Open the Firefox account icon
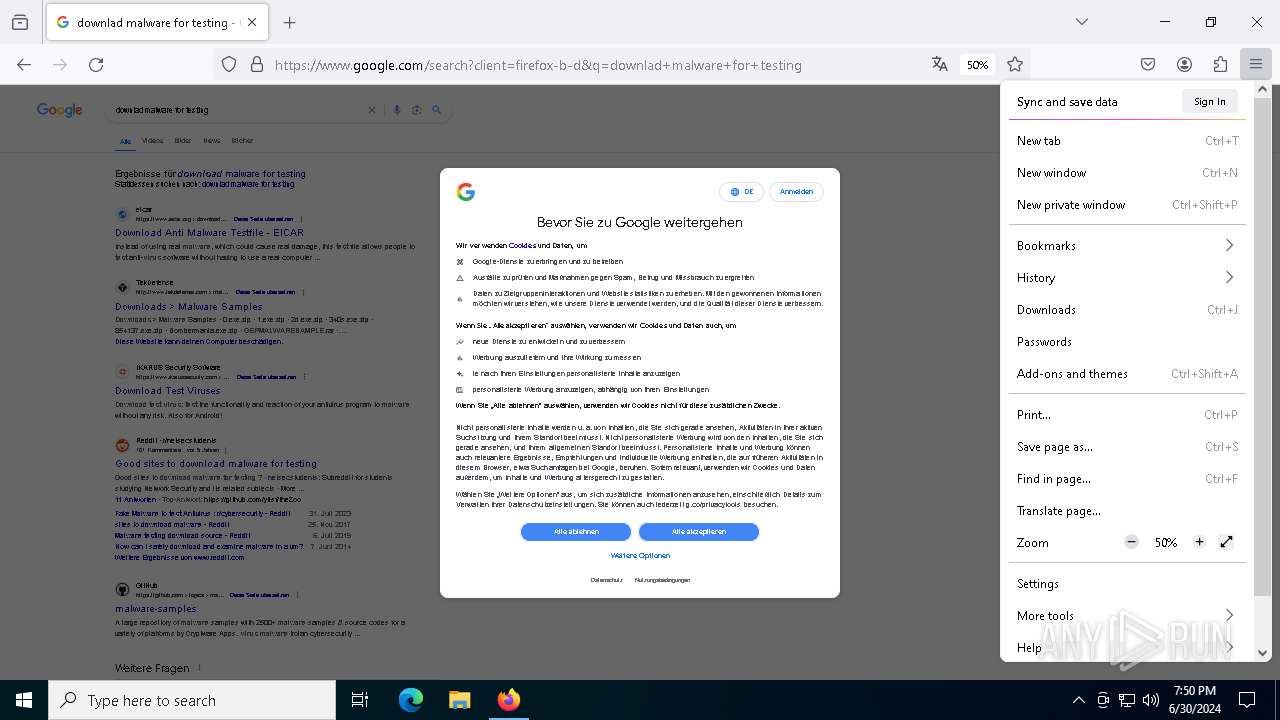Screen dimensions: 1280x720 (1184, 65)
